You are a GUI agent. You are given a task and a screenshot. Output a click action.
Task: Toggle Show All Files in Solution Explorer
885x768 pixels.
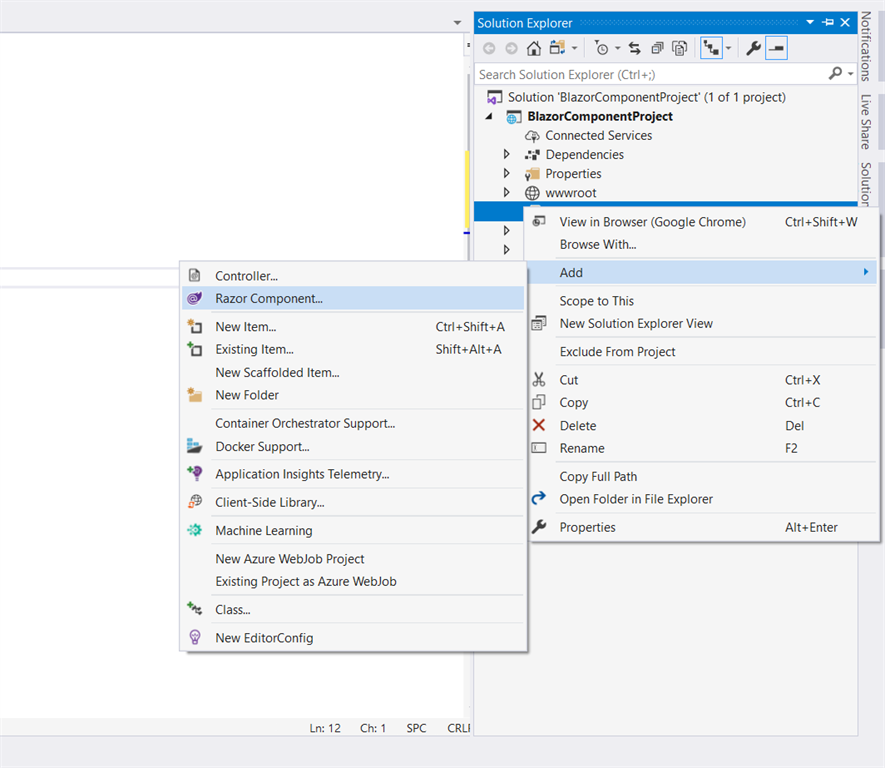[680, 49]
